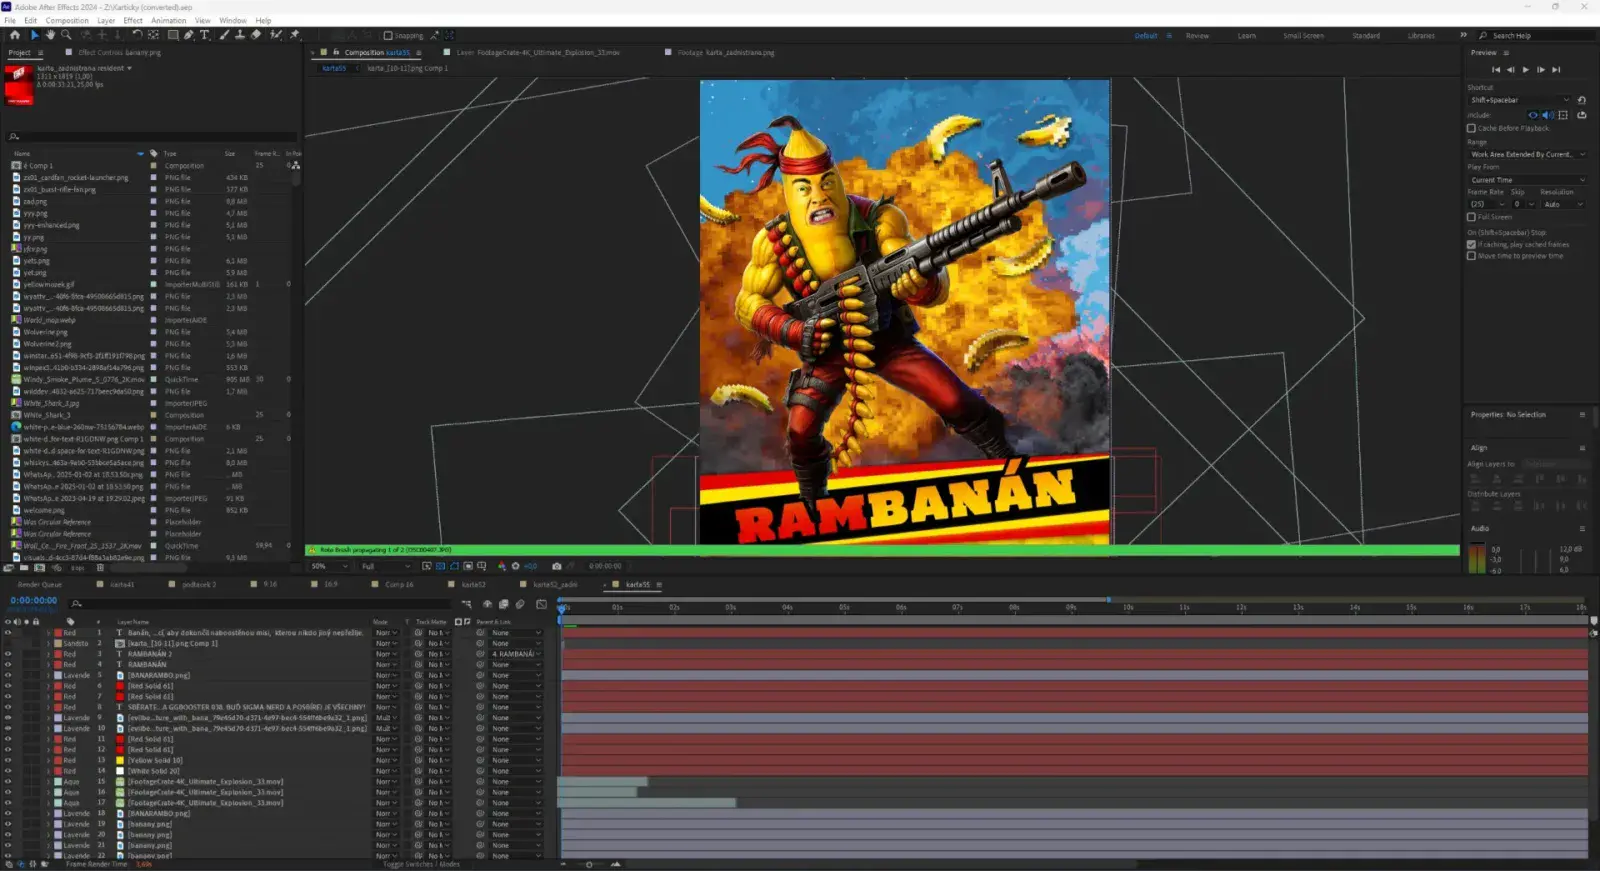Choose the Horizontal Type tool
Image resolution: width=1600 pixels, height=871 pixels.
tap(205, 35)
